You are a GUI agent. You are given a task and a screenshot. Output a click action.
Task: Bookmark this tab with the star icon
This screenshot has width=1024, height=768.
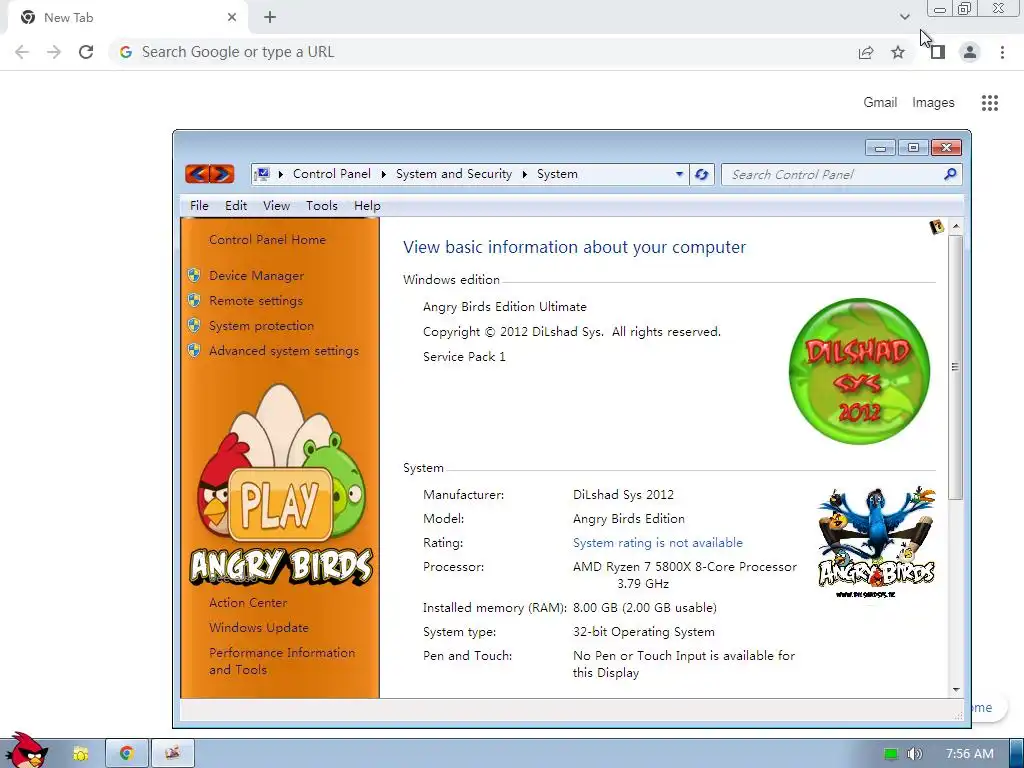point(898,52)
